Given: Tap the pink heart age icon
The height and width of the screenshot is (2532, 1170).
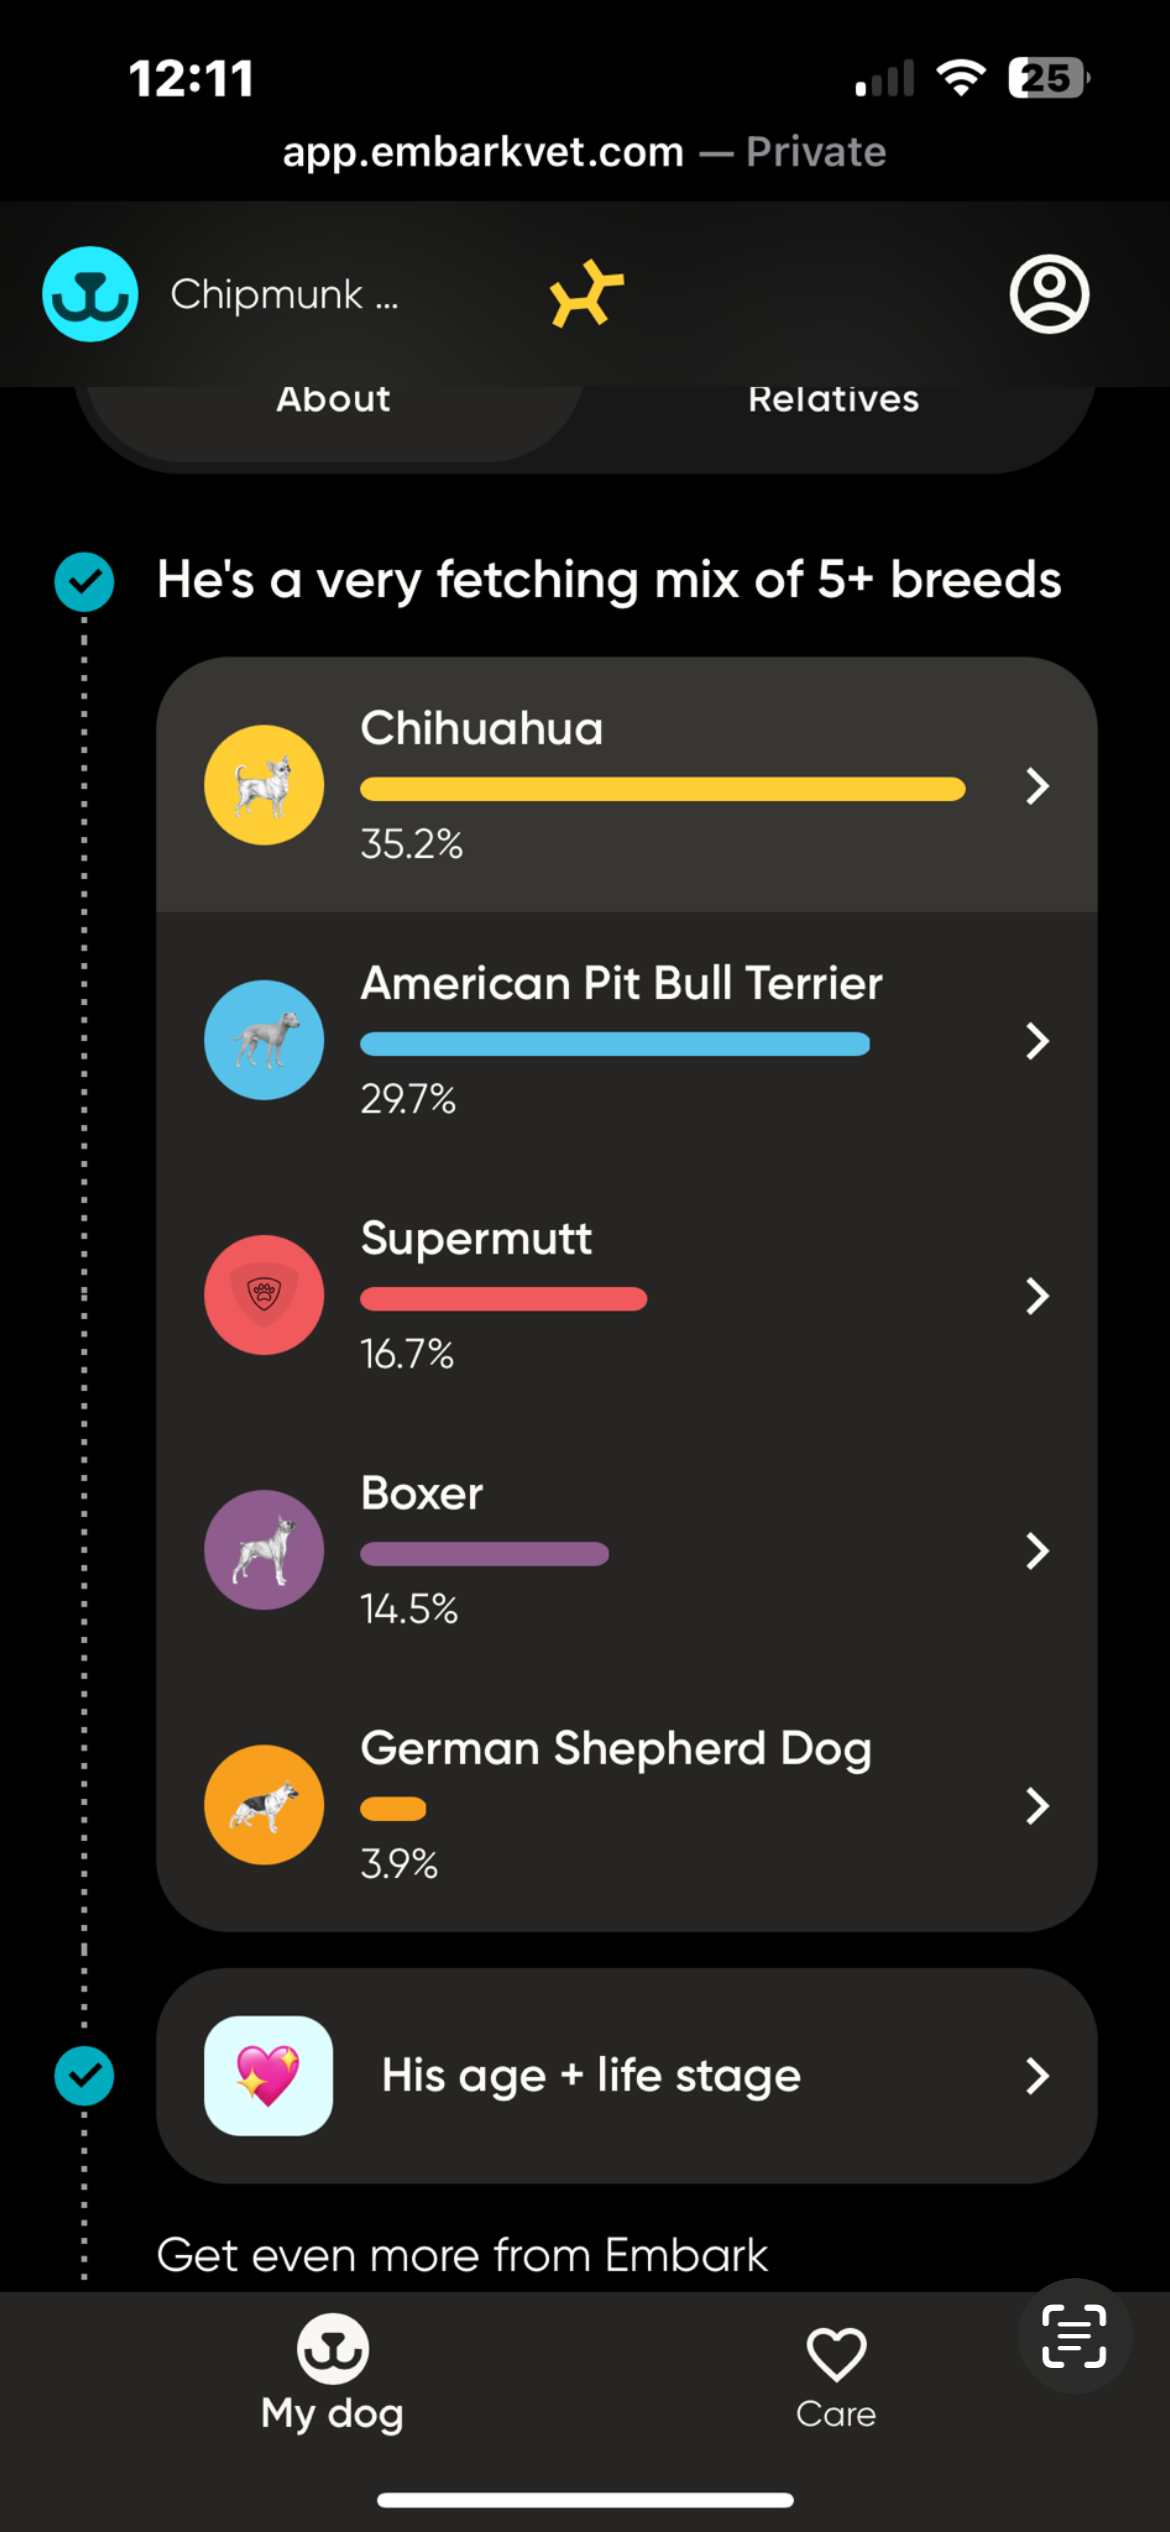Looking at the screenshot, I should (268, 2076).
